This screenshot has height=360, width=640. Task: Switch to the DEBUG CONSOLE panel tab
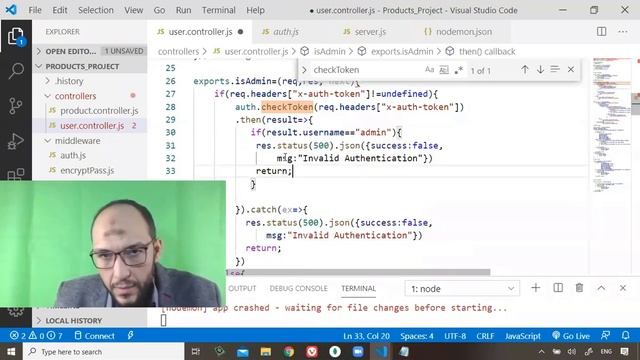pos(298,288)
